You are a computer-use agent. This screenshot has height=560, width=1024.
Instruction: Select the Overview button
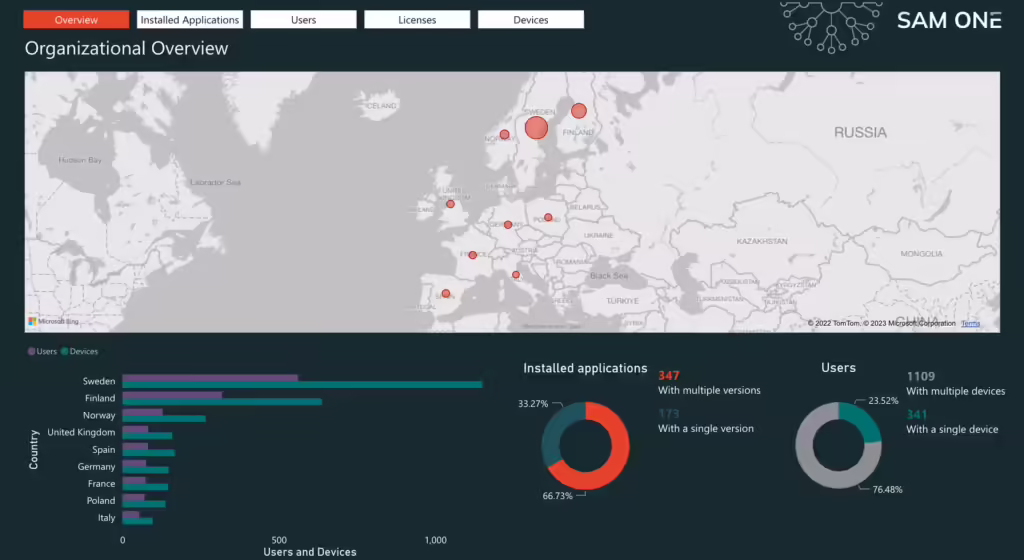point(76,20)
